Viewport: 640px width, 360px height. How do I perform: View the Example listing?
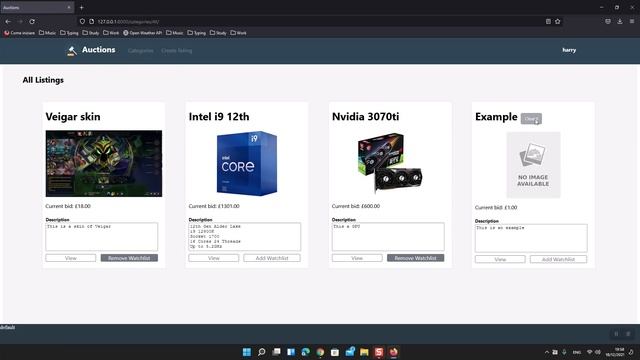click(x=500, y=259)
